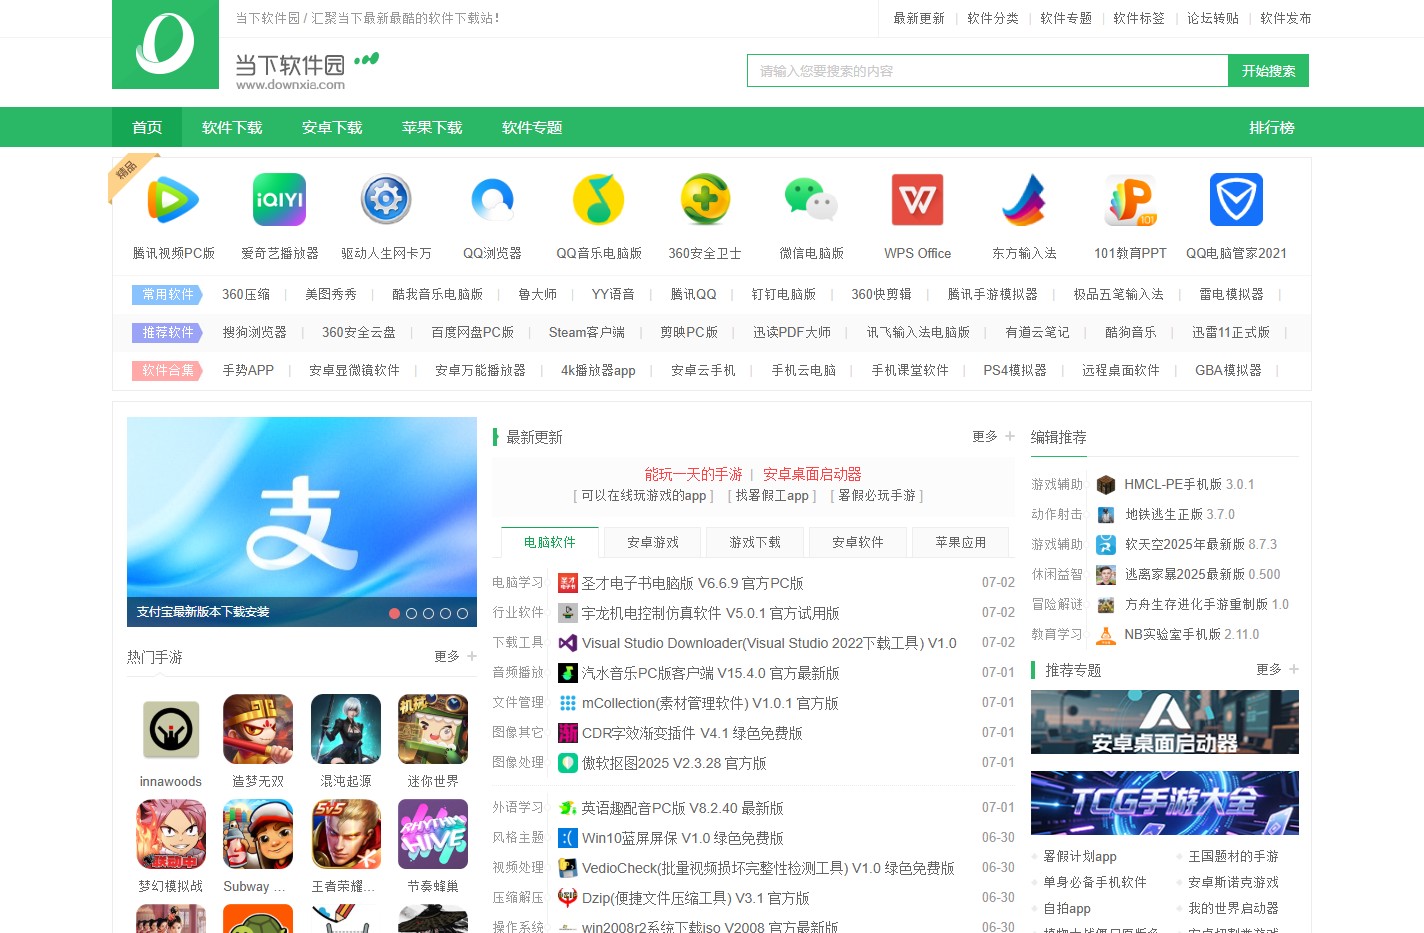Open the 混沌起源 game icon

click(x=346, y=729)
